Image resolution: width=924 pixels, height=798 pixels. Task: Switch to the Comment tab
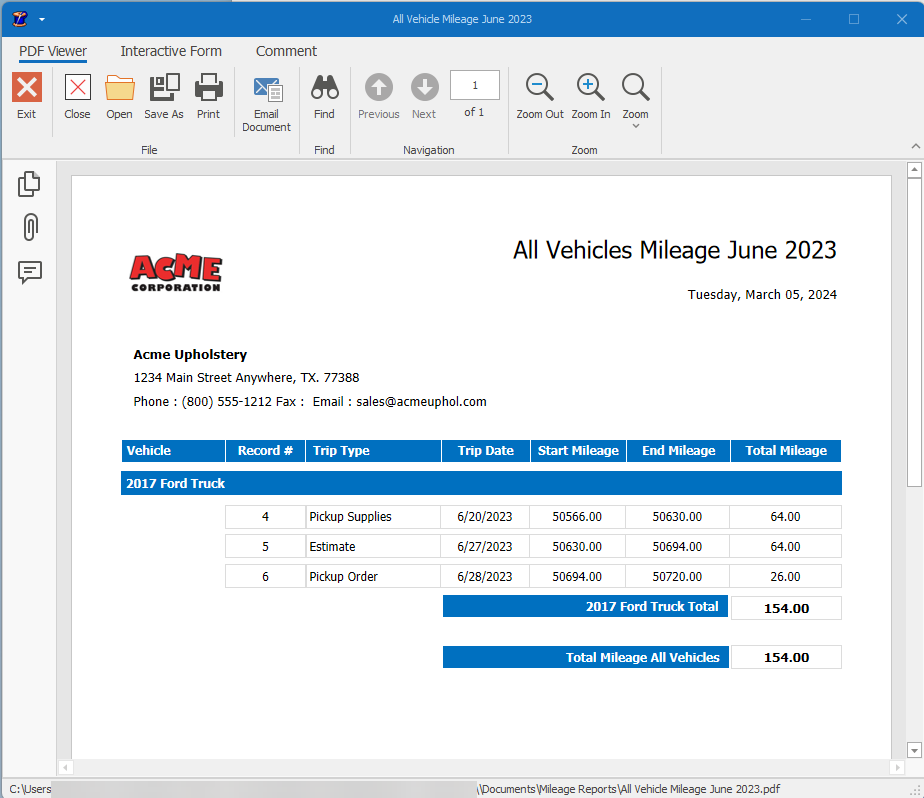click(x=286, y=51)
